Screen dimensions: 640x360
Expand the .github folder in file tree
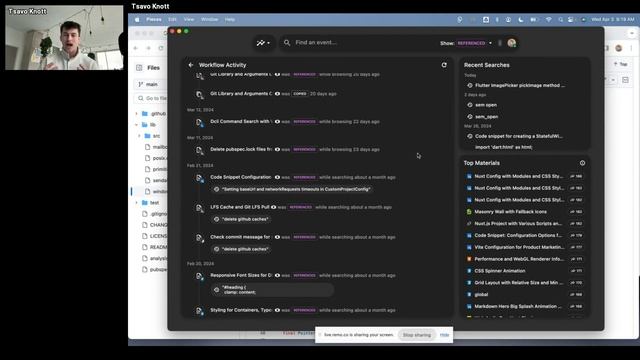pyautogui.click(x=137, y=113)
